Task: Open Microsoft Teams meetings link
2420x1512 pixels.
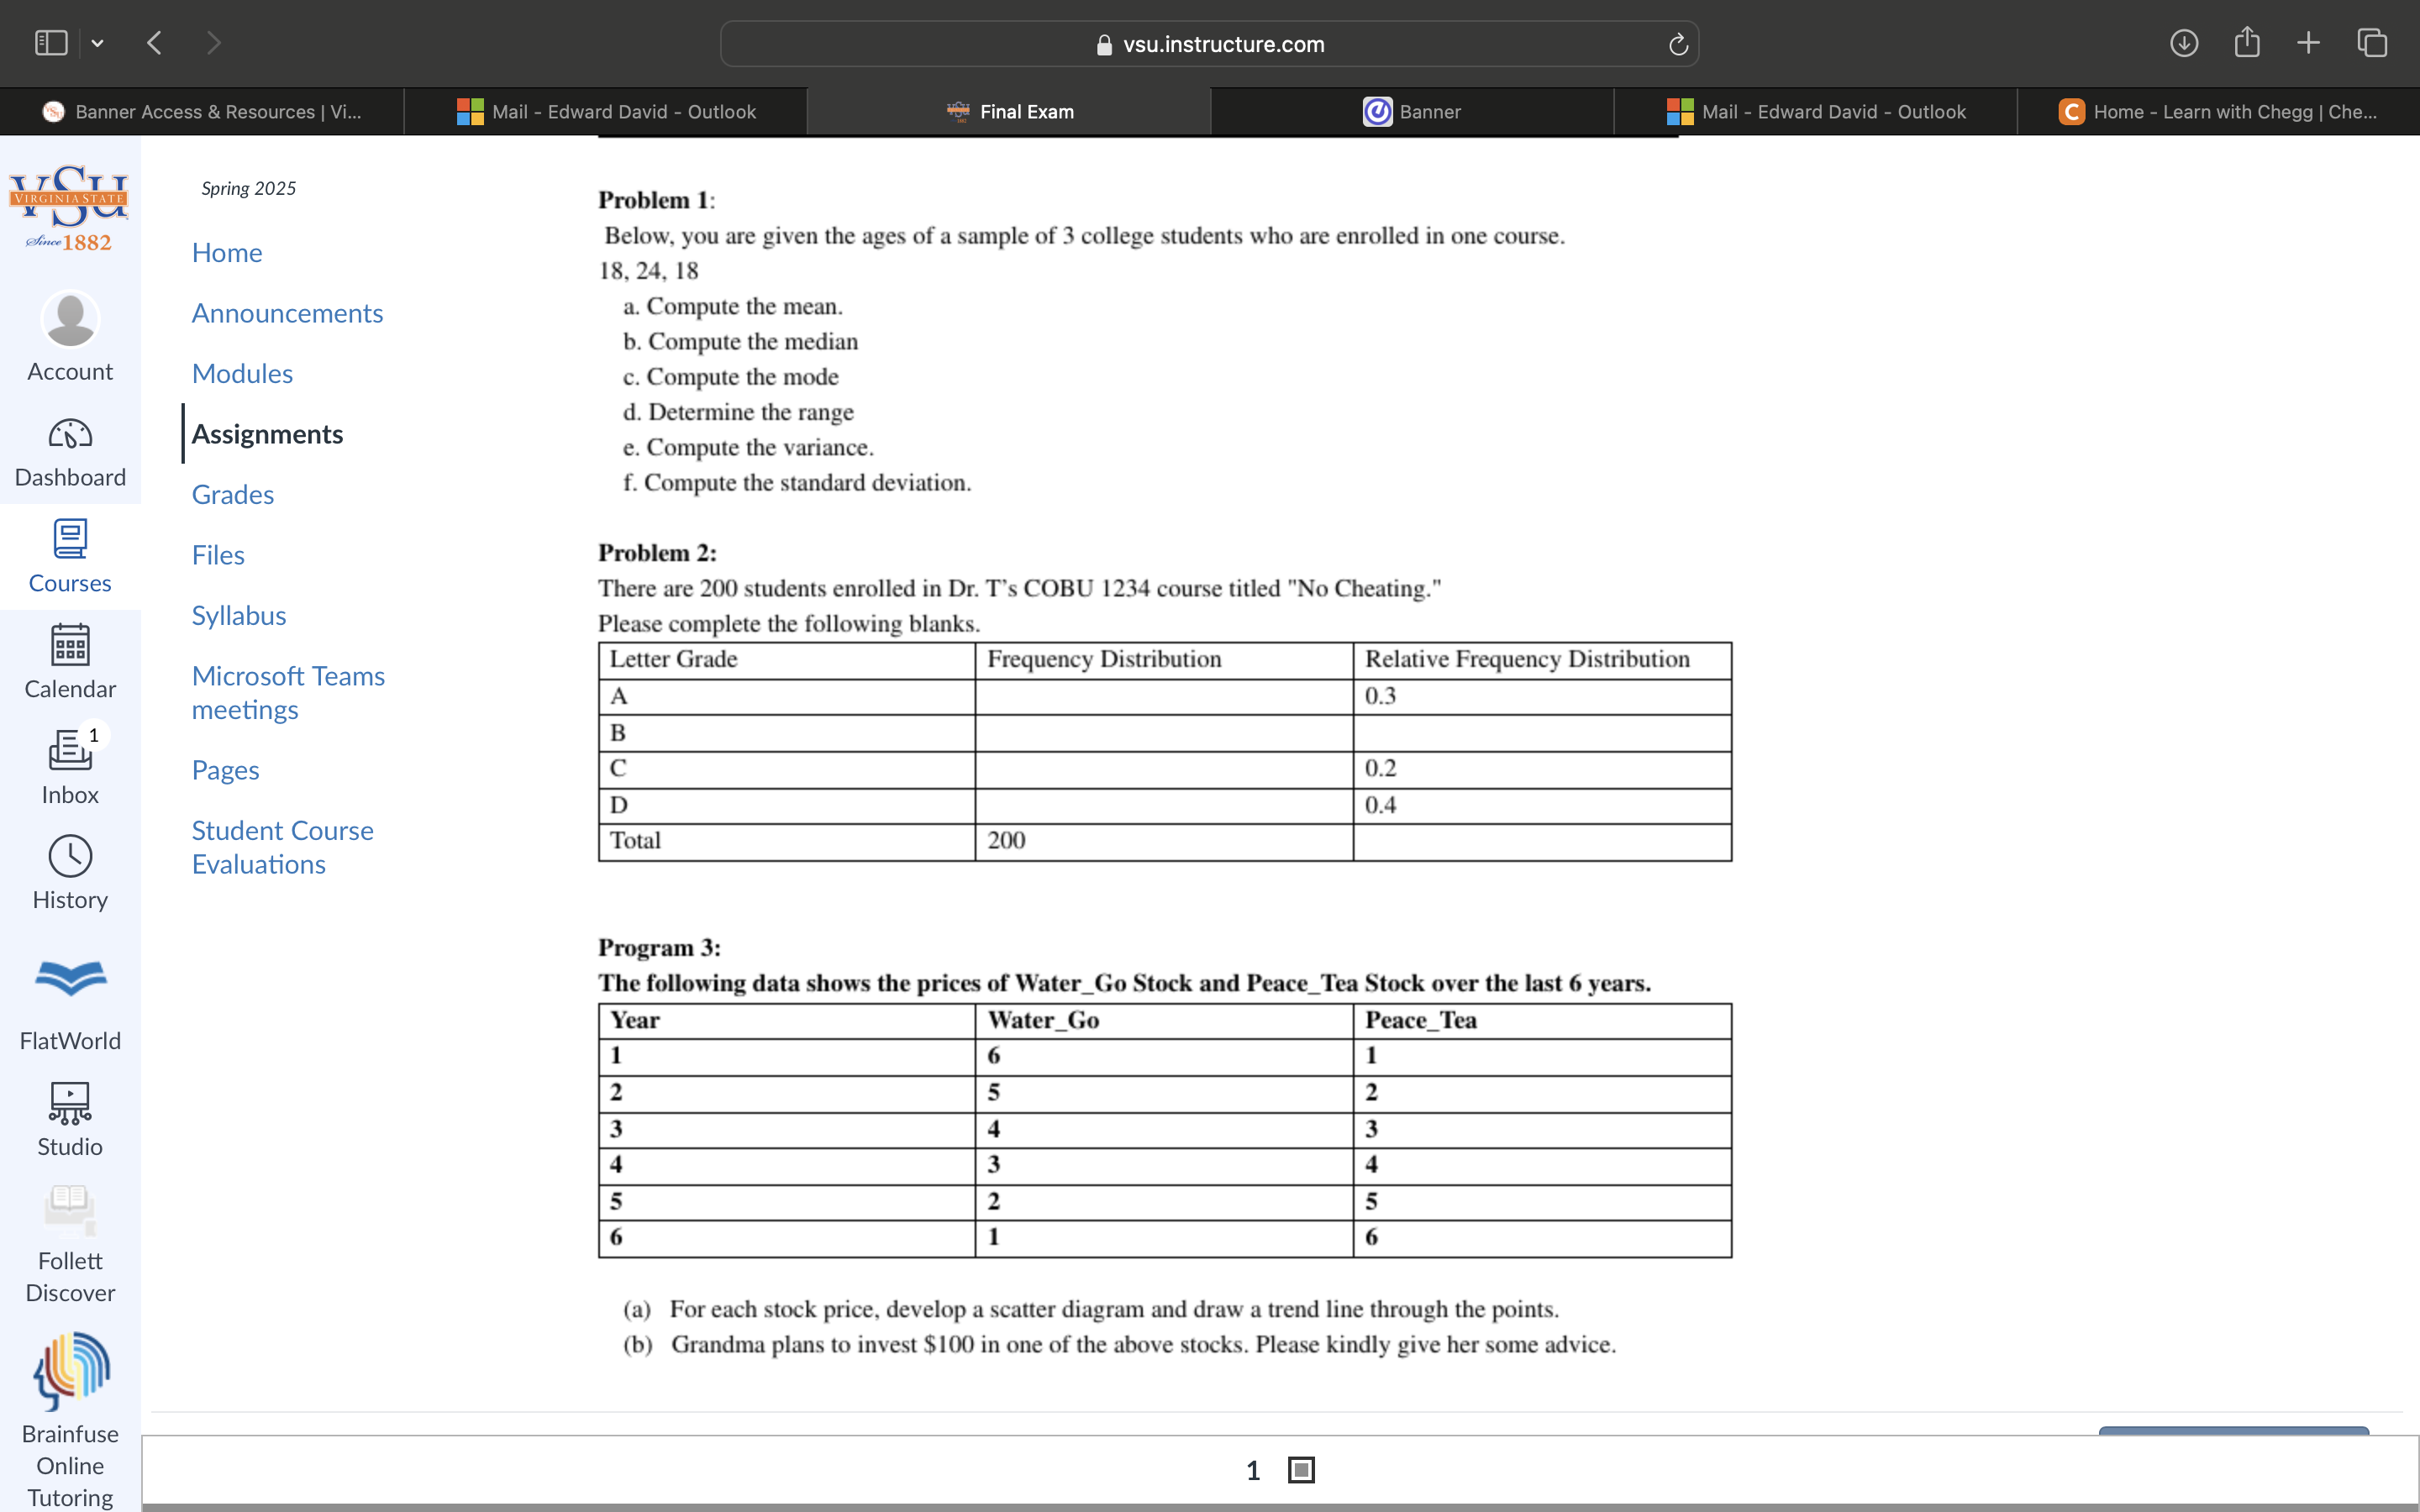Action: (288, 692)
